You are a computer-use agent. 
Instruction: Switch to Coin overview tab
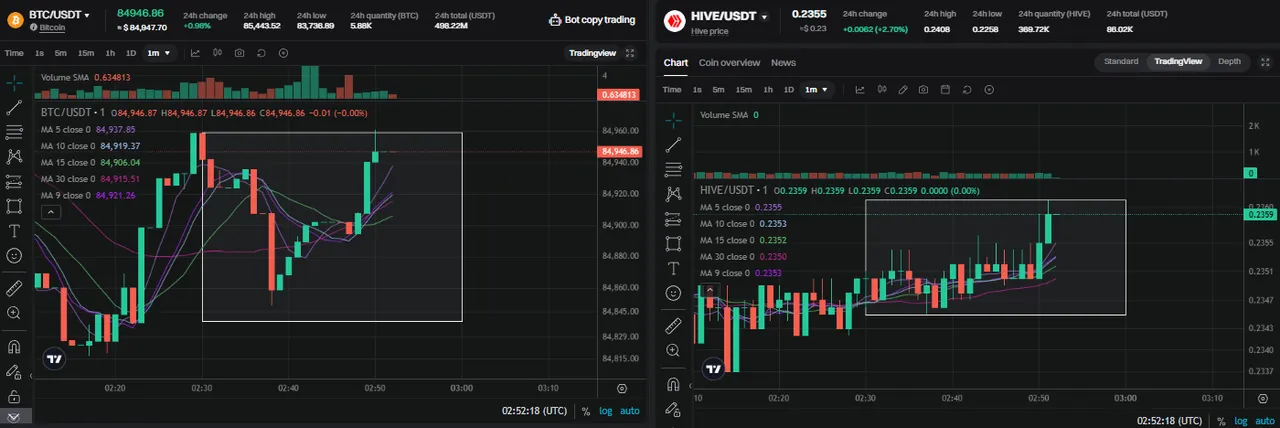pos(729,62)
